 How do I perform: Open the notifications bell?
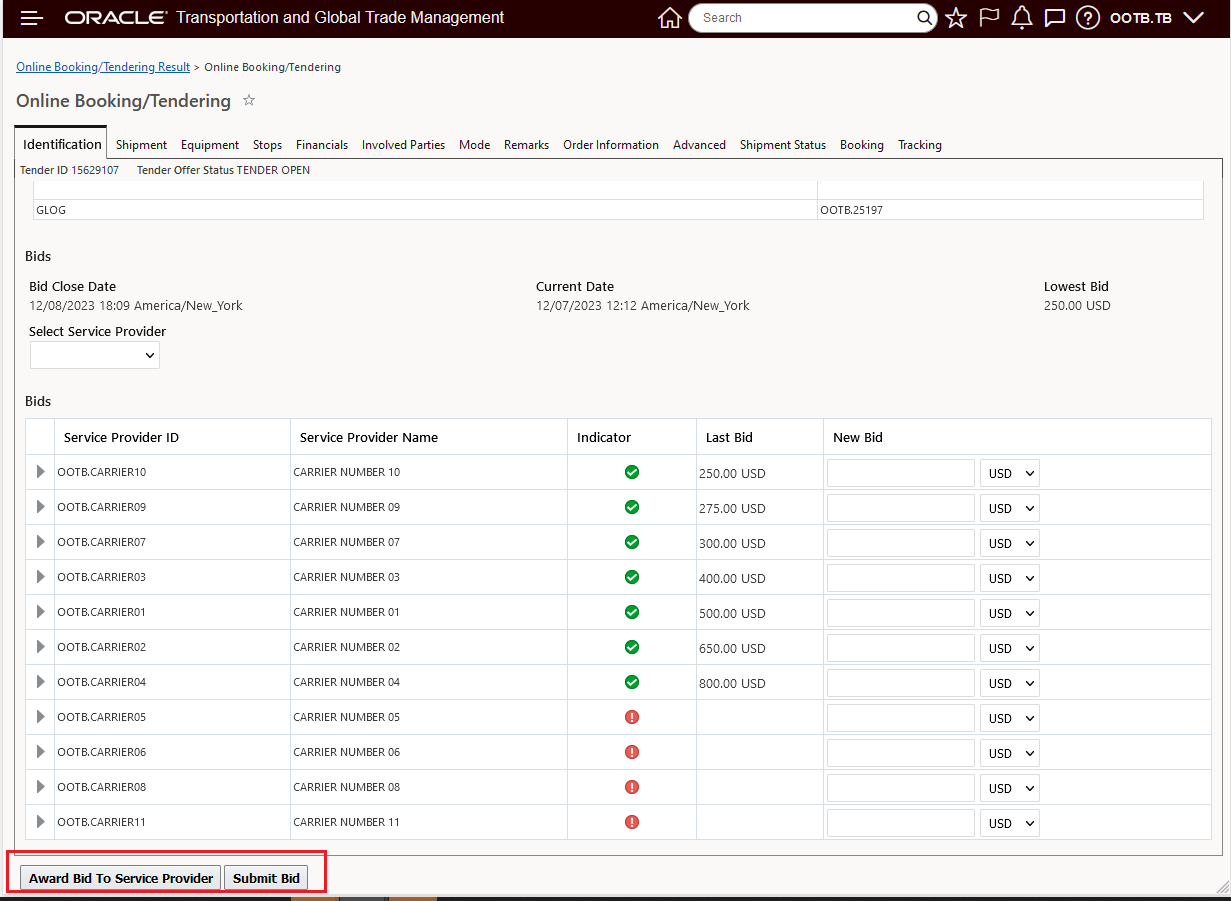pos(1021,18)
